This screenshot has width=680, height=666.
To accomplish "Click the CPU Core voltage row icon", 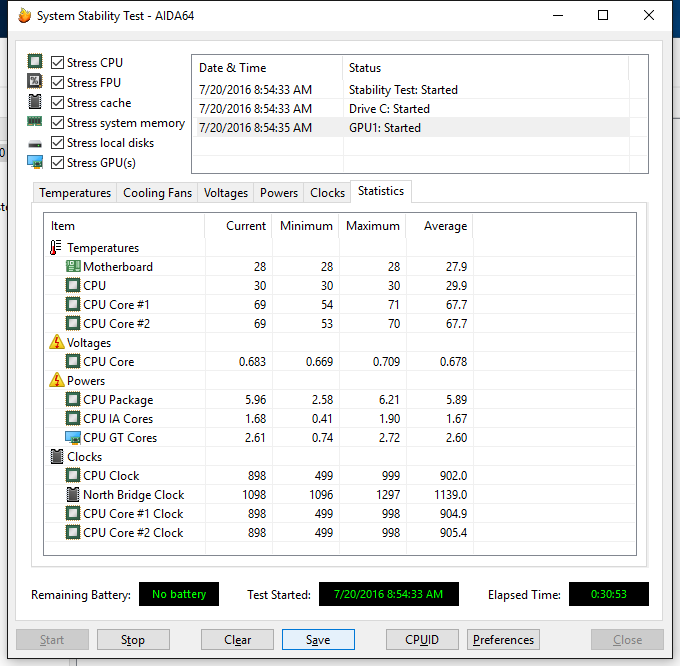I will click(x=73, y=361).
